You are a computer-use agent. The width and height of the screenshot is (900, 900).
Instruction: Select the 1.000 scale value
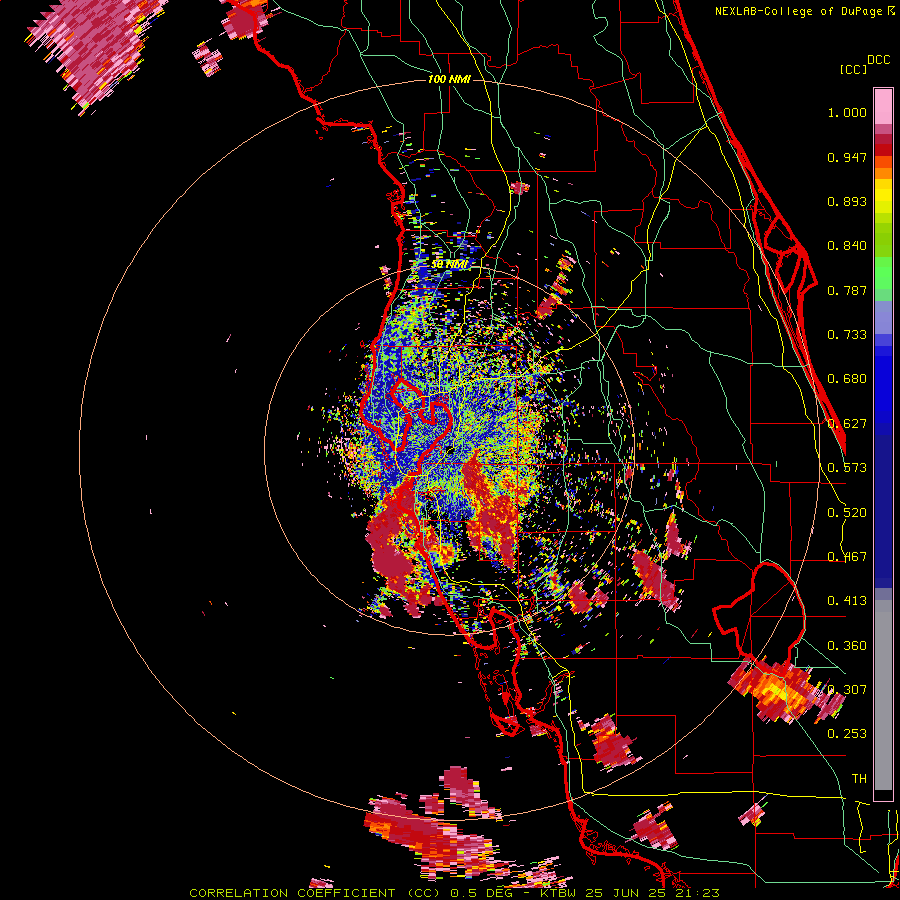[847, 112]
